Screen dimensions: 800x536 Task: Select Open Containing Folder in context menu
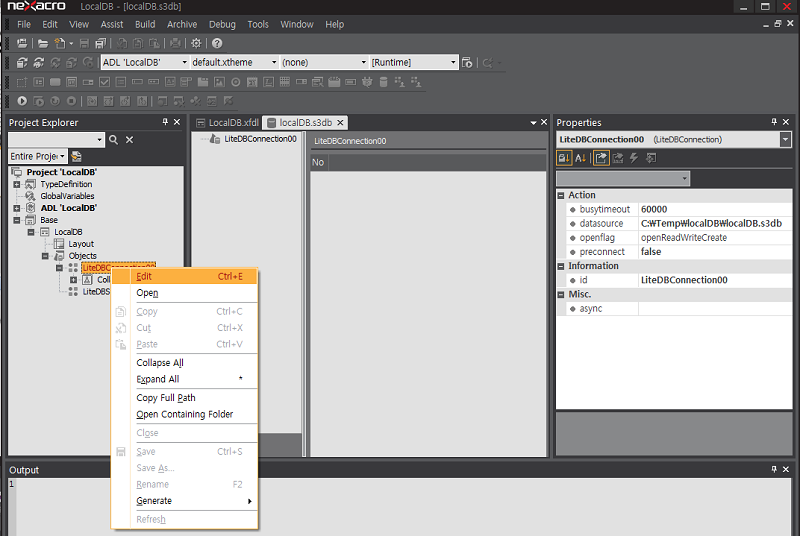point(184,414)
